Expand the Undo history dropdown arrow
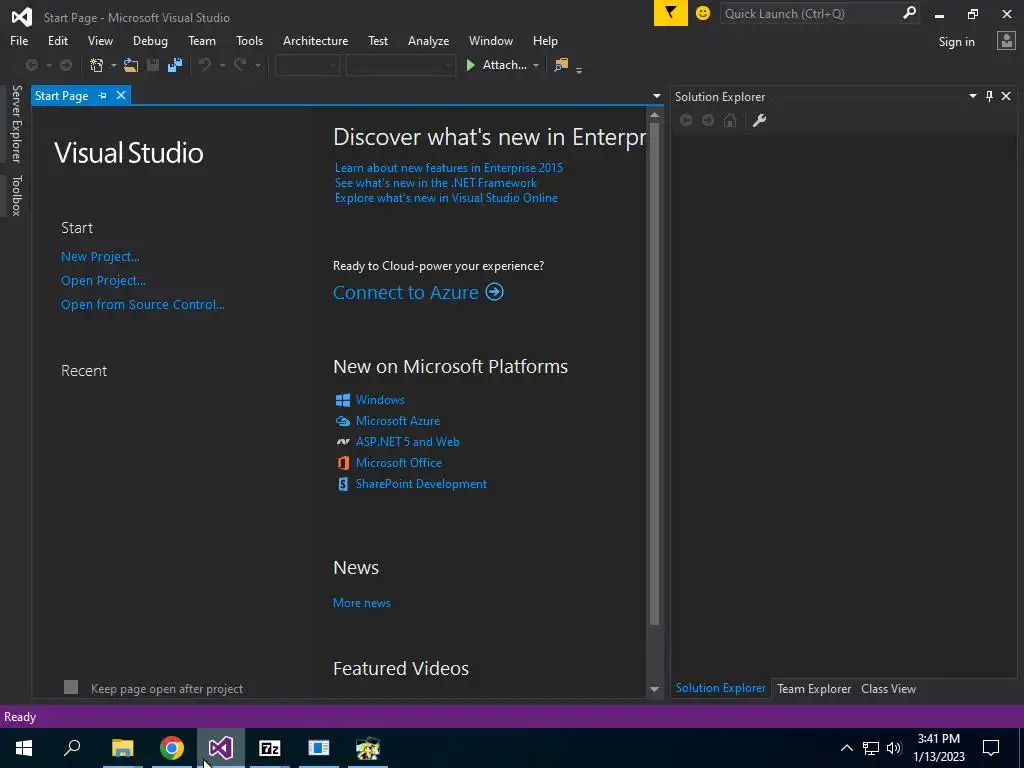The width and height of the screenshot is (1024, 768). (x=222, y=65)
